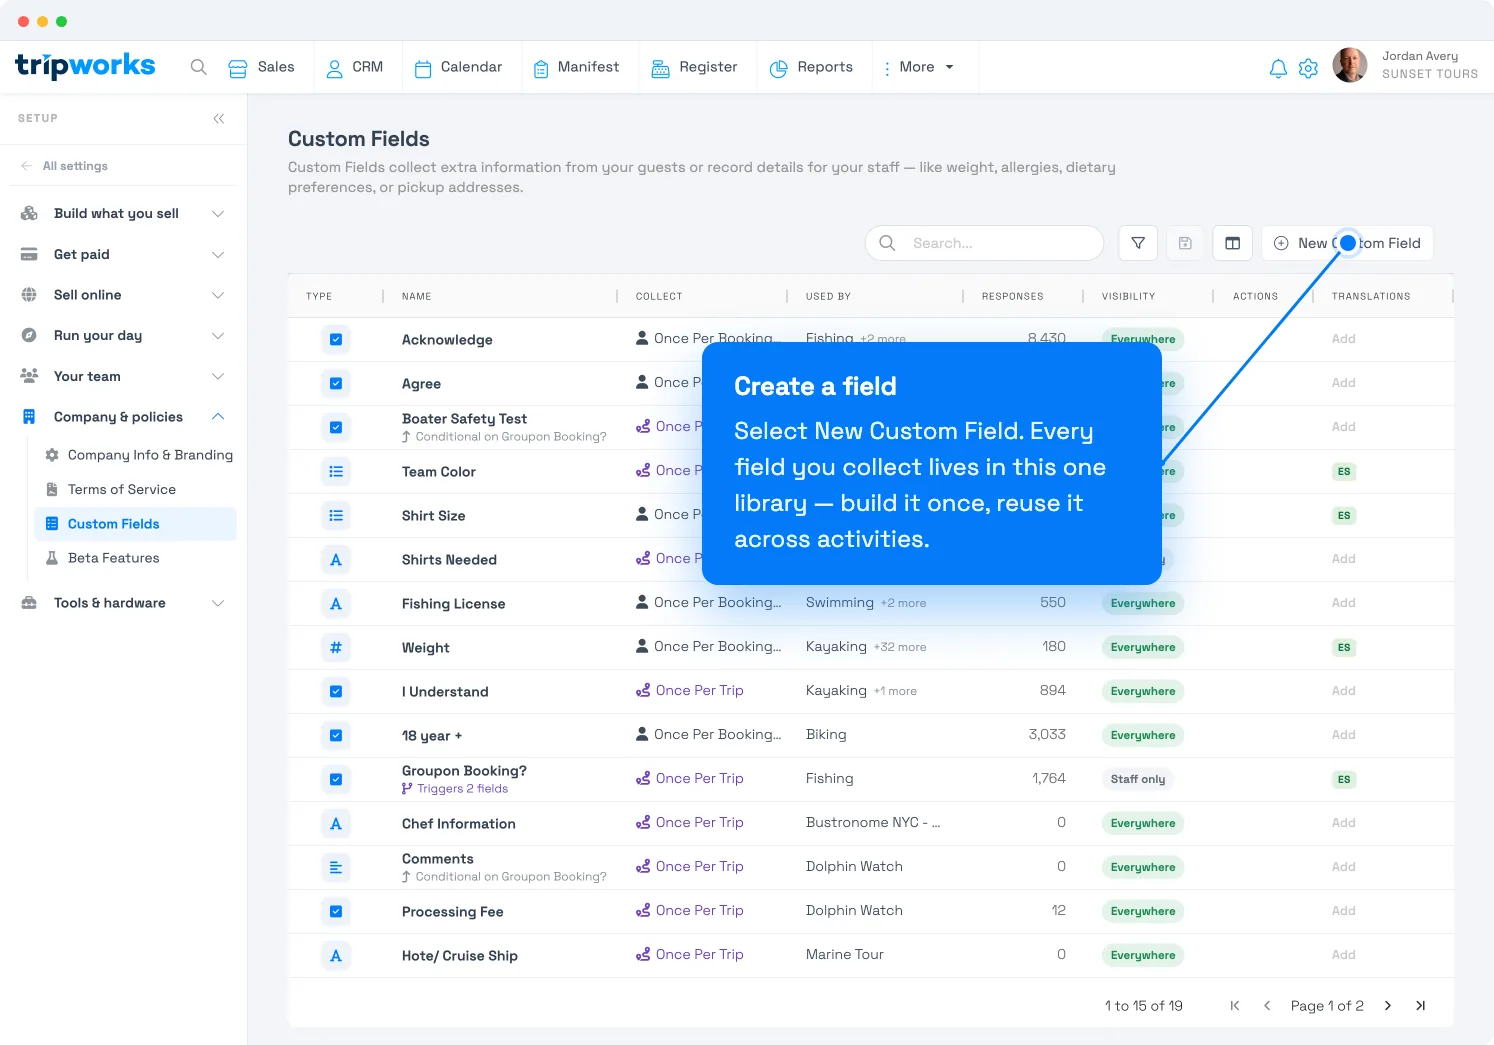
Task: Go to Calendar
Action: coord(458,67)
